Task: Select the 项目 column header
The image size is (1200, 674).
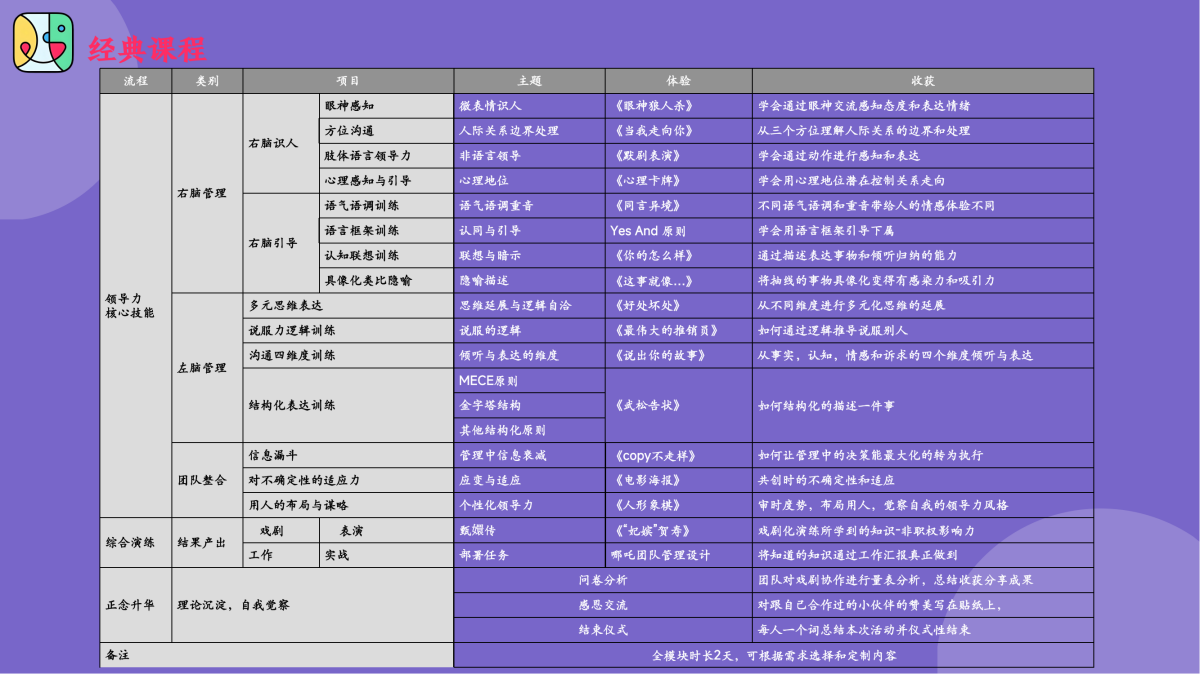Action: pos(348,80)
